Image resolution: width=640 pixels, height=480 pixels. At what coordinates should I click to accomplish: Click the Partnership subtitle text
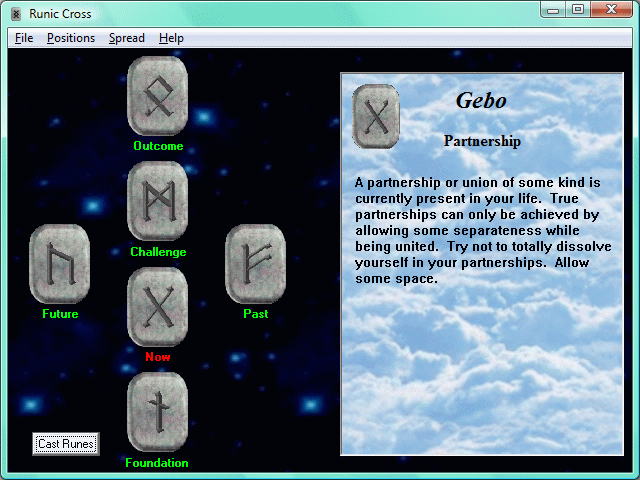pyautogui.click(x=482, y=141)
